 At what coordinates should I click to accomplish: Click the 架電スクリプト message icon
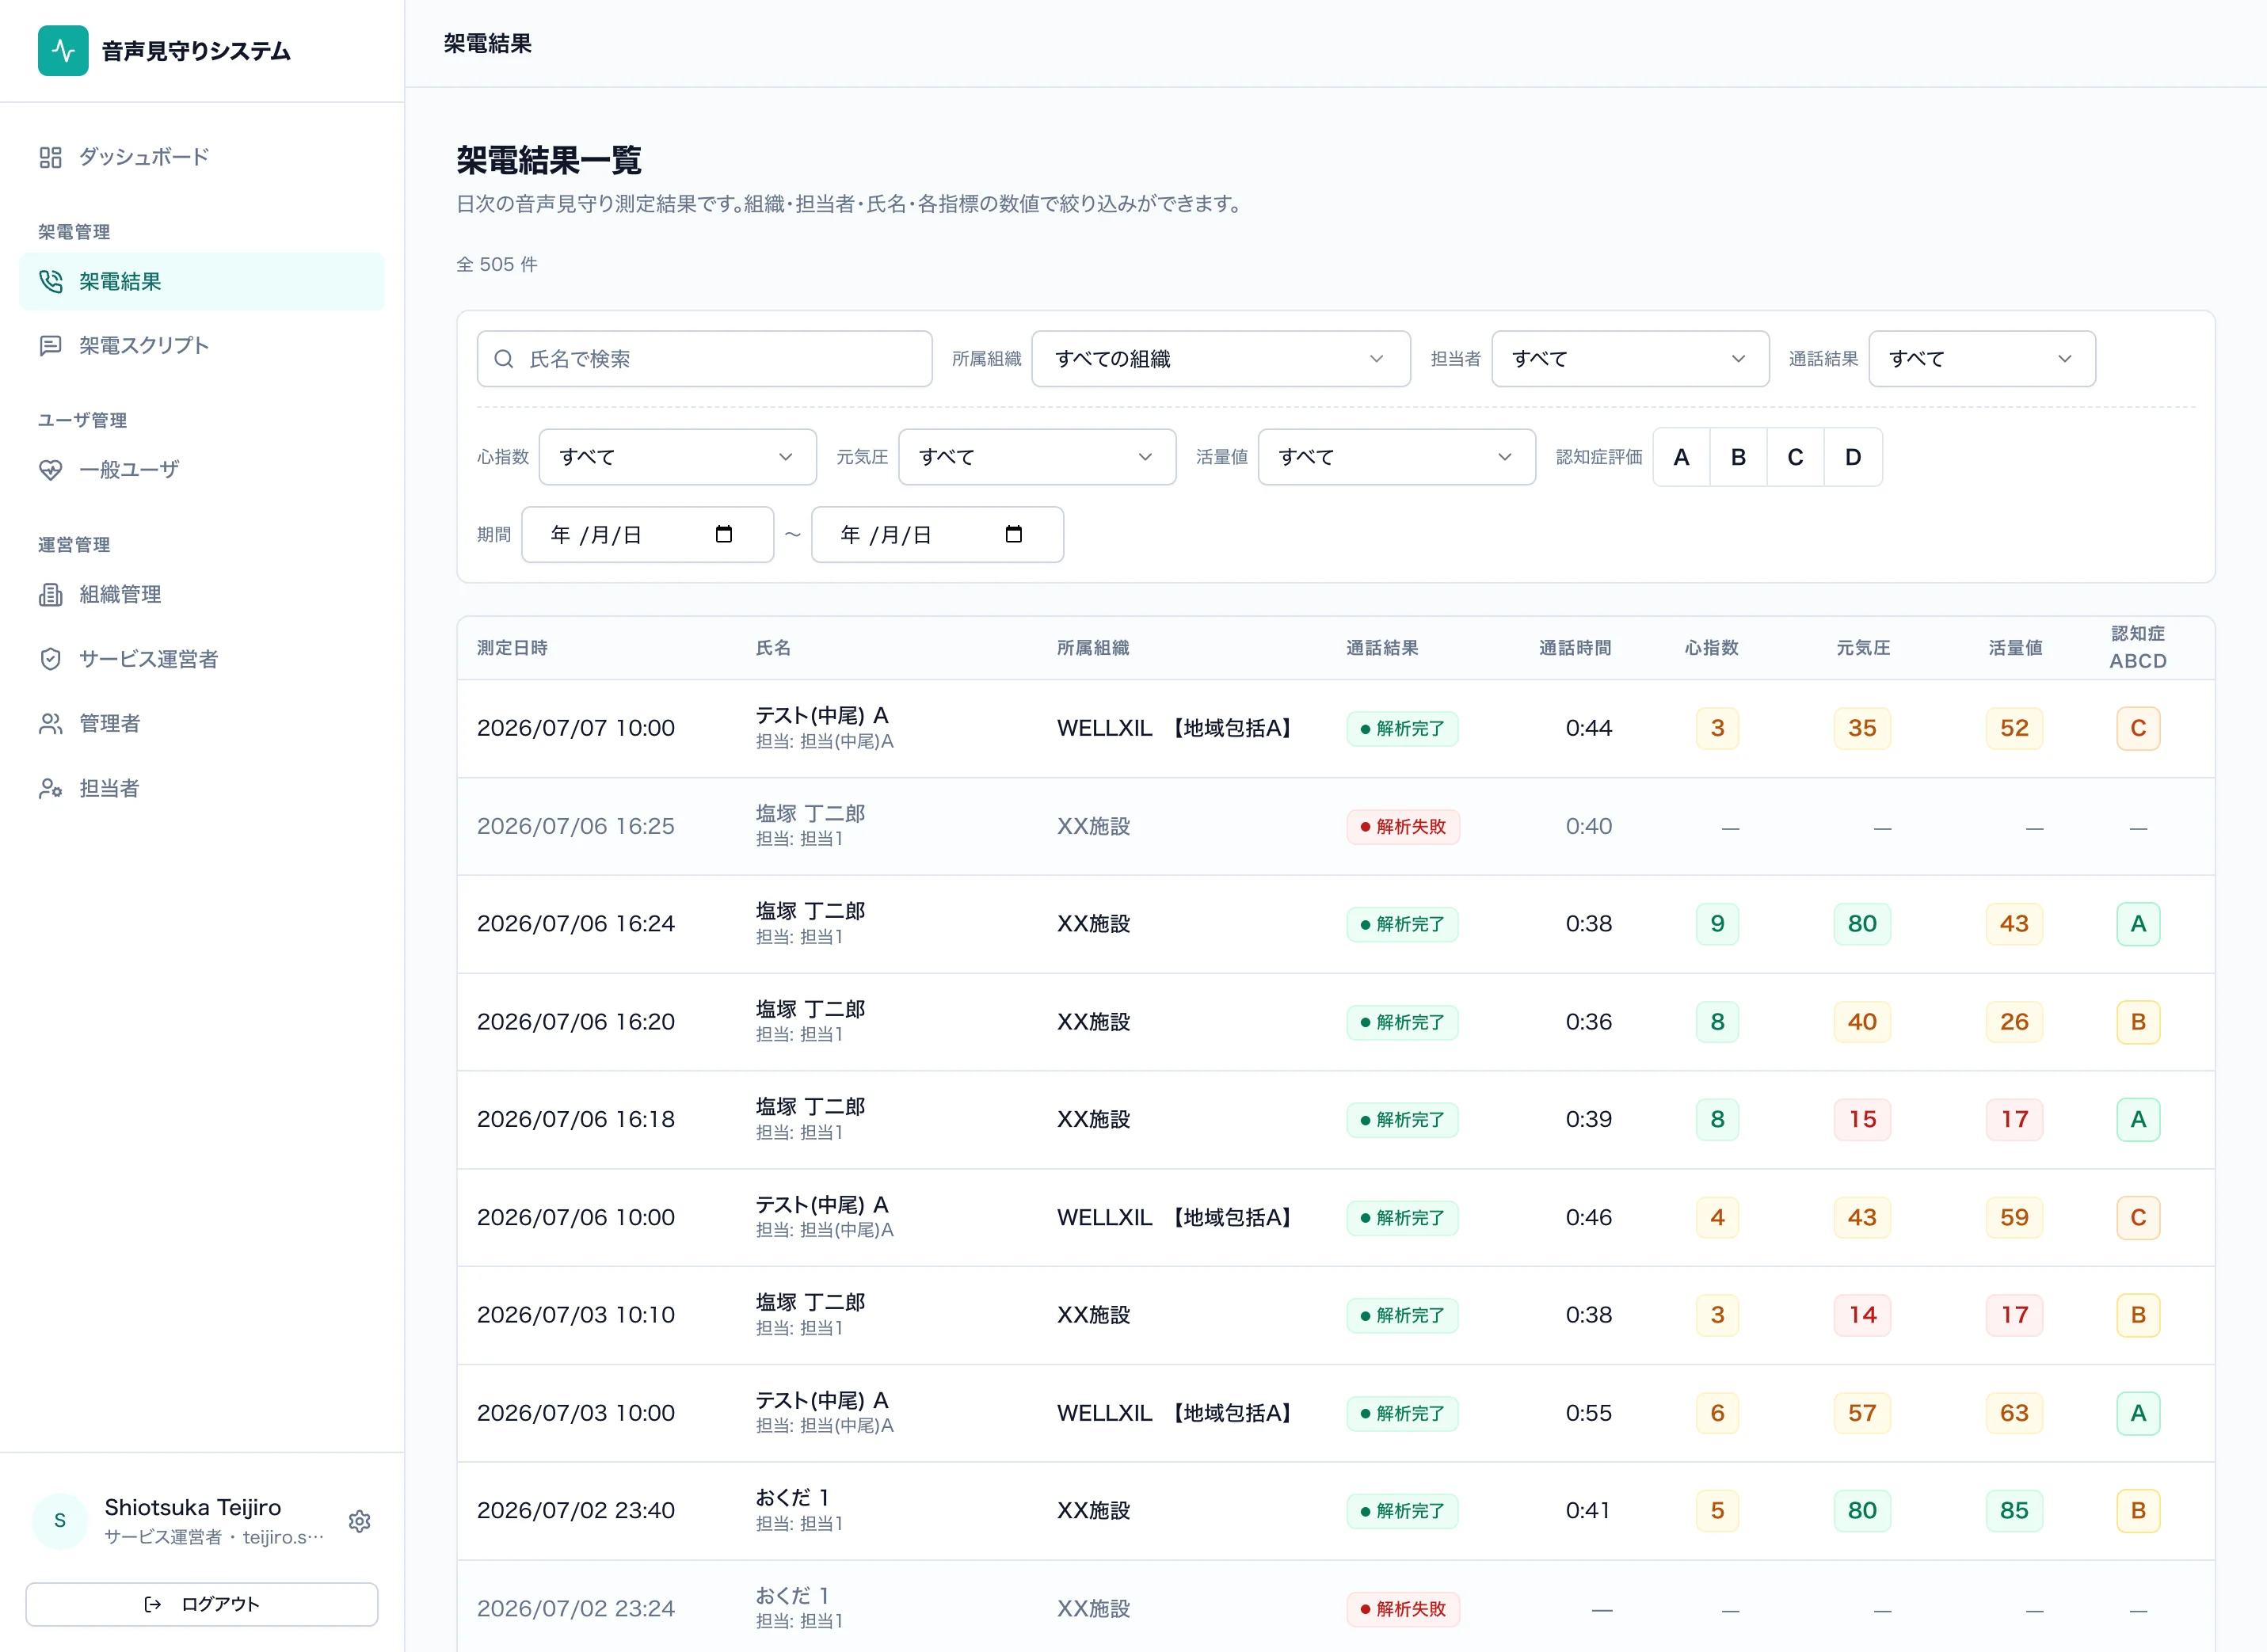tap(51, 346)
